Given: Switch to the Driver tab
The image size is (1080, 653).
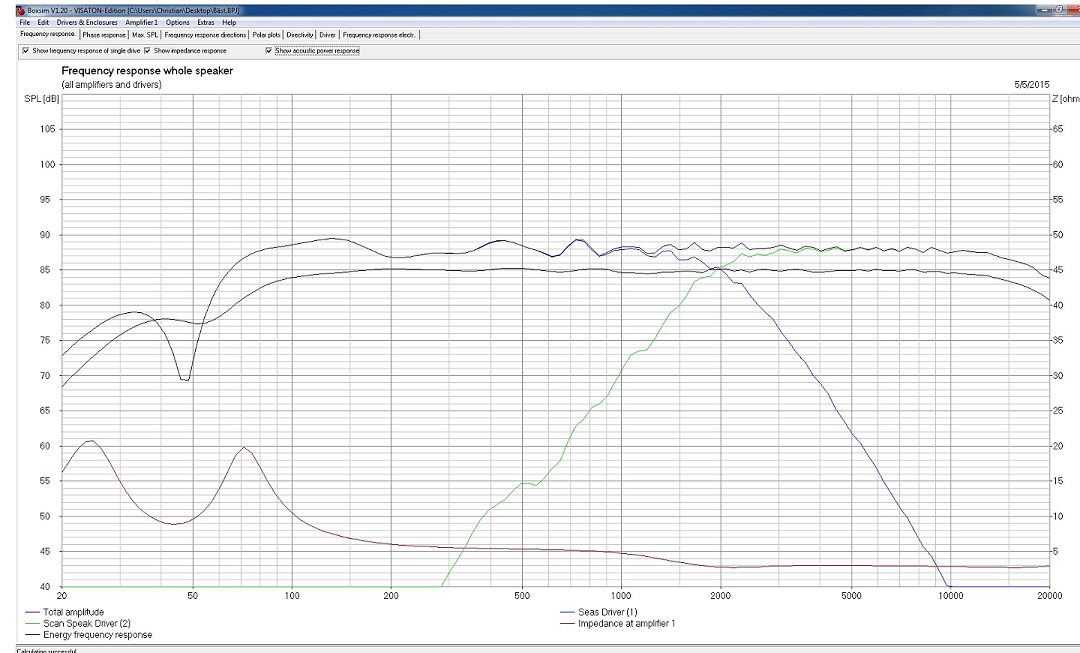Looking at the screenshot, I should tap(327, 35).
